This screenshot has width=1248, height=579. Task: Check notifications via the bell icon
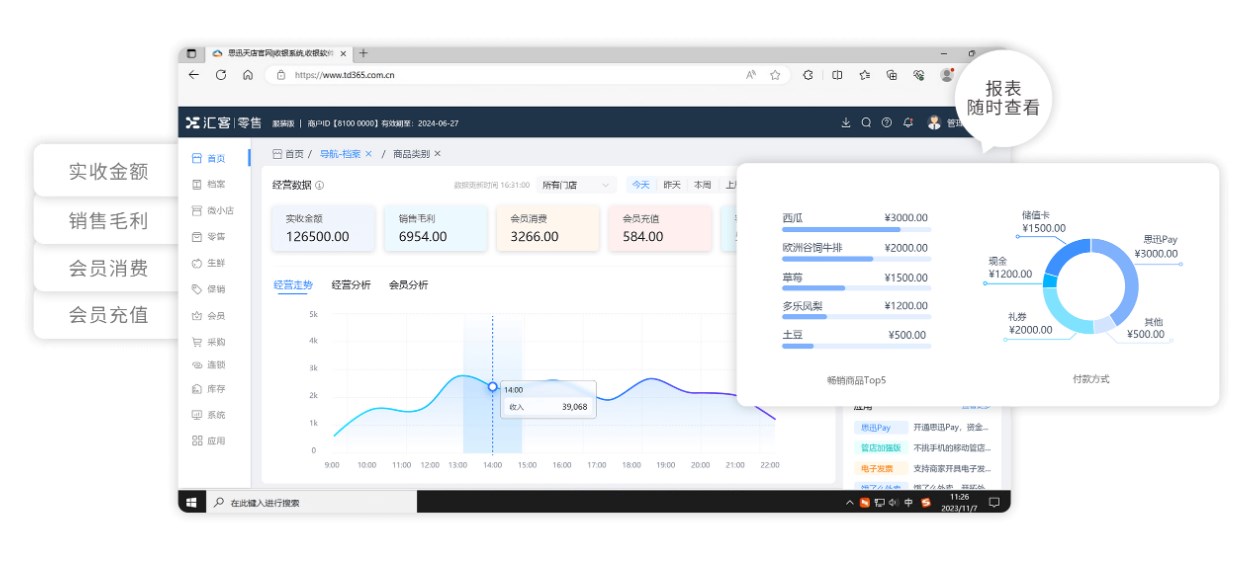pos(908,122)
